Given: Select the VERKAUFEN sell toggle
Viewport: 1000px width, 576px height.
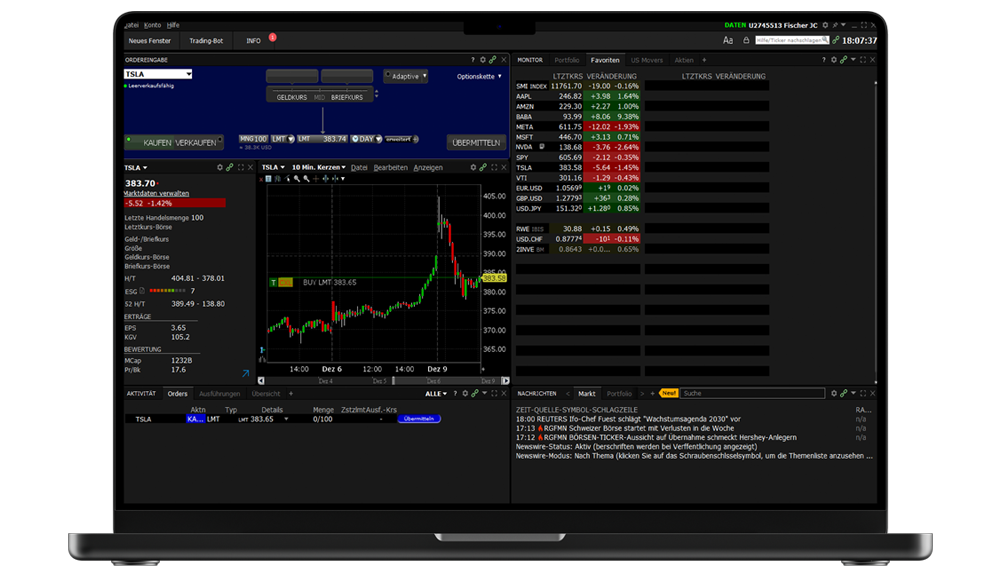Looking at the screenshot, I should point(196,143).
